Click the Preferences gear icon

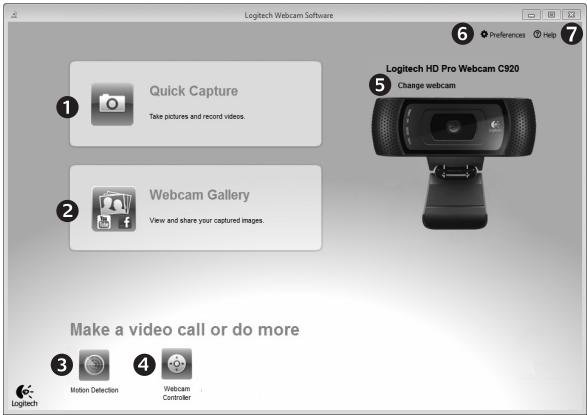pyautogui.click(x=484, y=34)
